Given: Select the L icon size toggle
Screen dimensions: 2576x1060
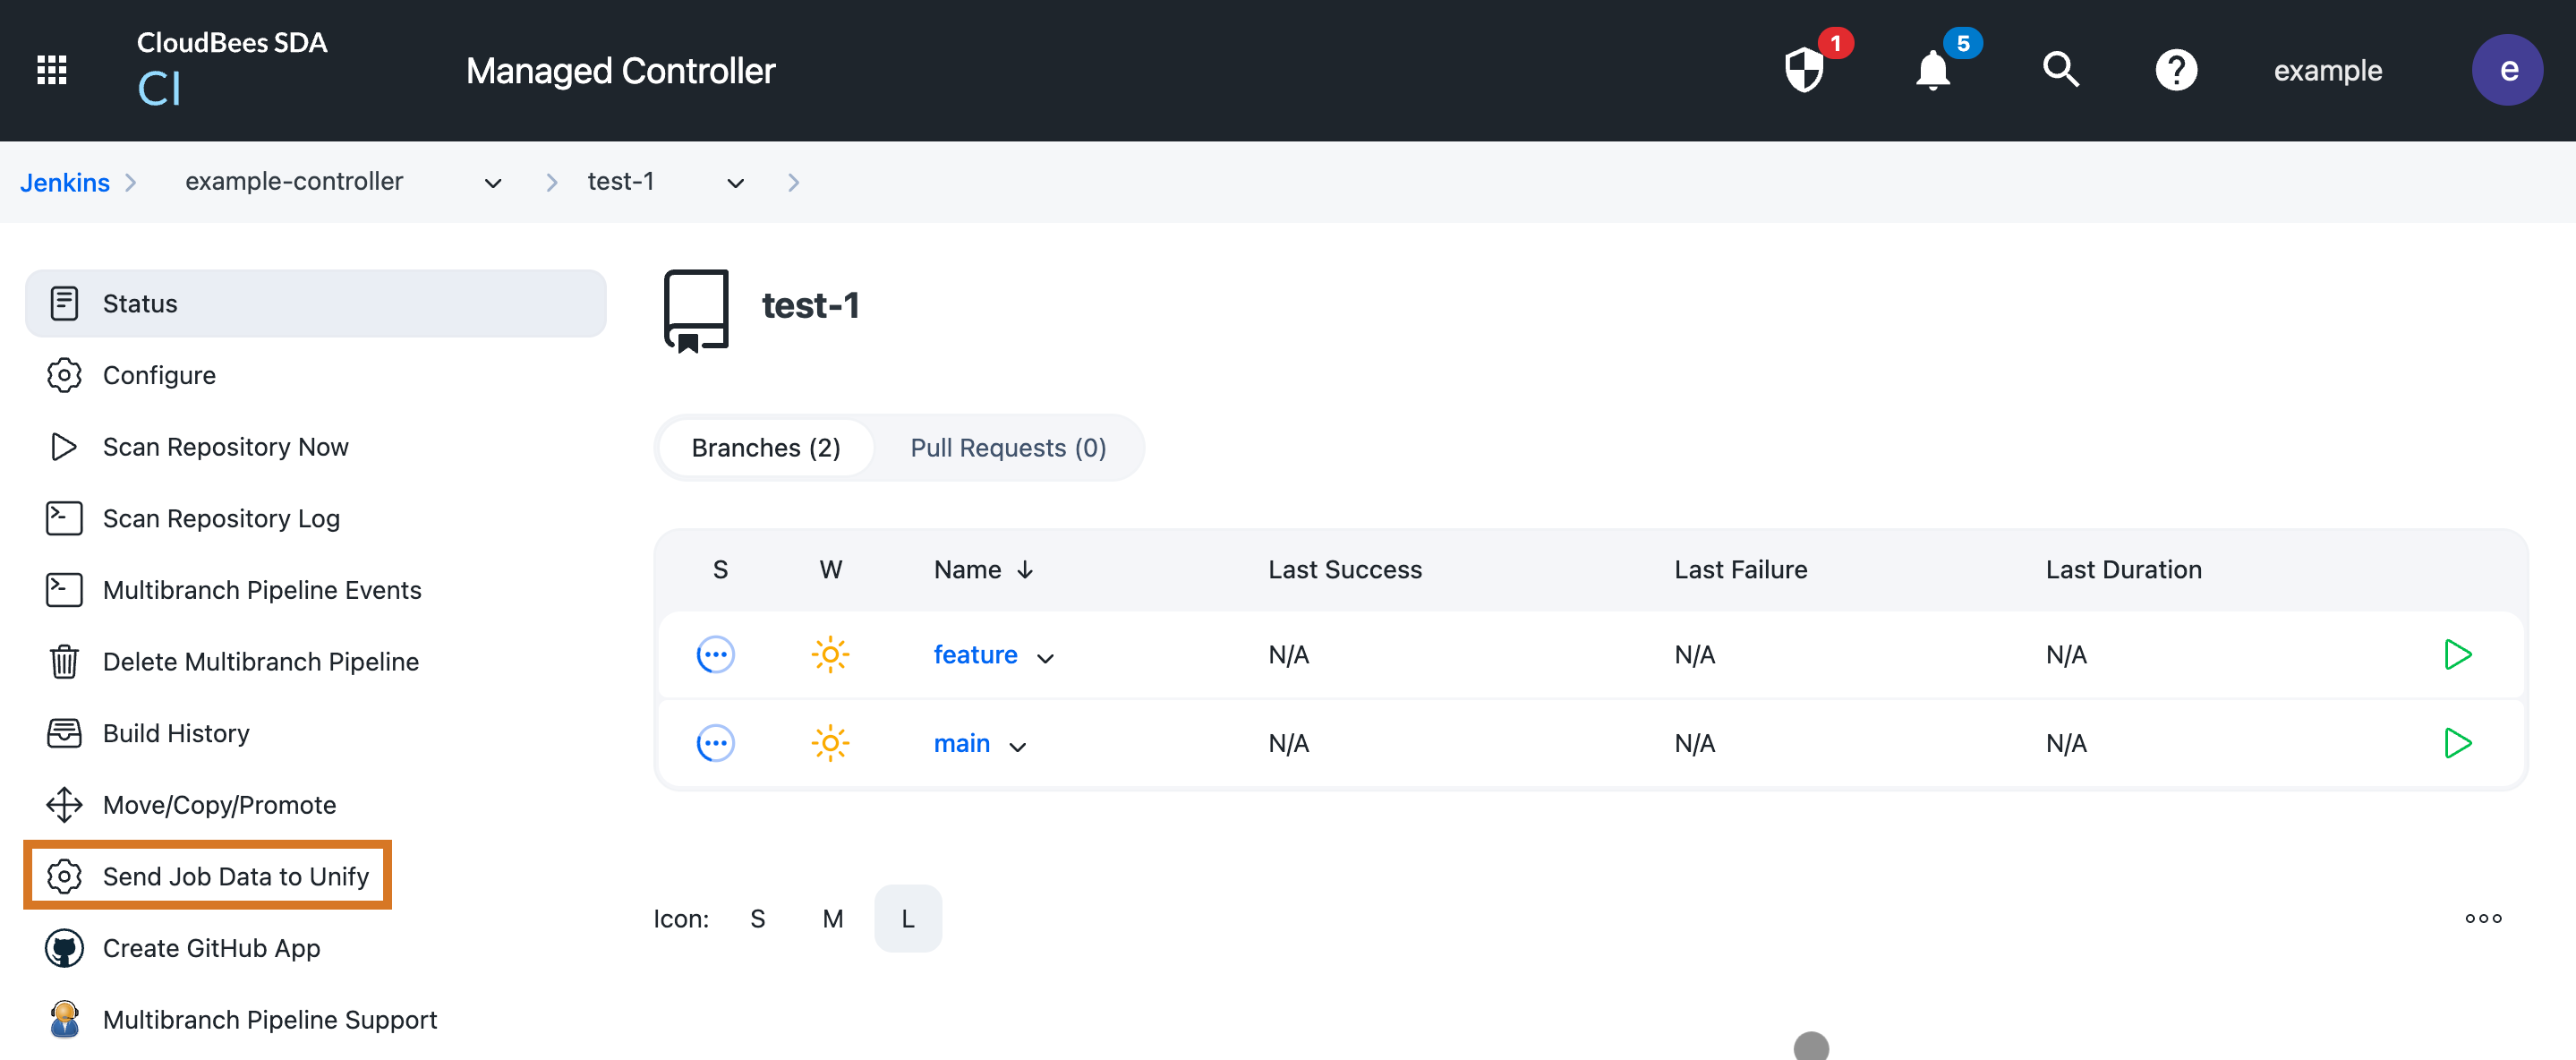Looking at the screenshot, I should tap(907, 918).
